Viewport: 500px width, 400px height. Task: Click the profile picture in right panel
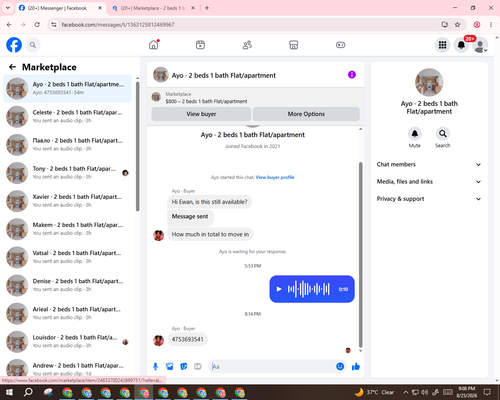[429, 82]
